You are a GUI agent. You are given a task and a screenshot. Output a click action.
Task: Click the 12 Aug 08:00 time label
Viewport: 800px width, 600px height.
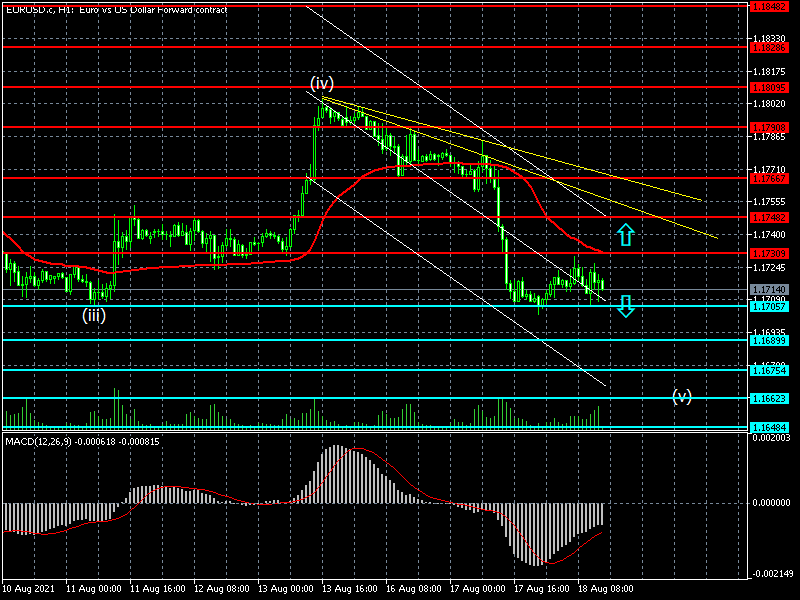[x=222, y=589]
